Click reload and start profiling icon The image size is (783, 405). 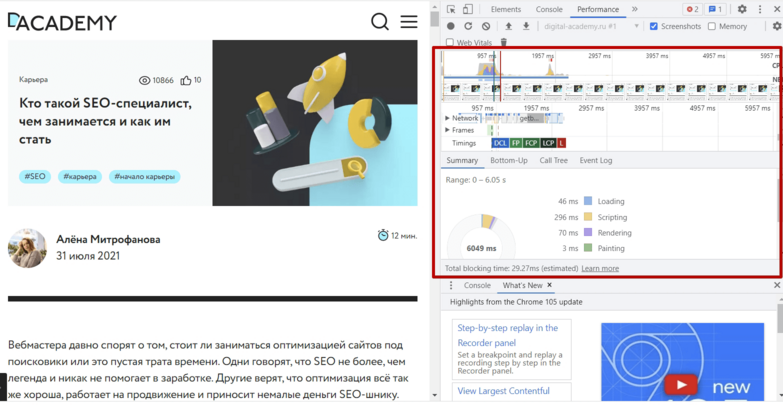[468, 26]
